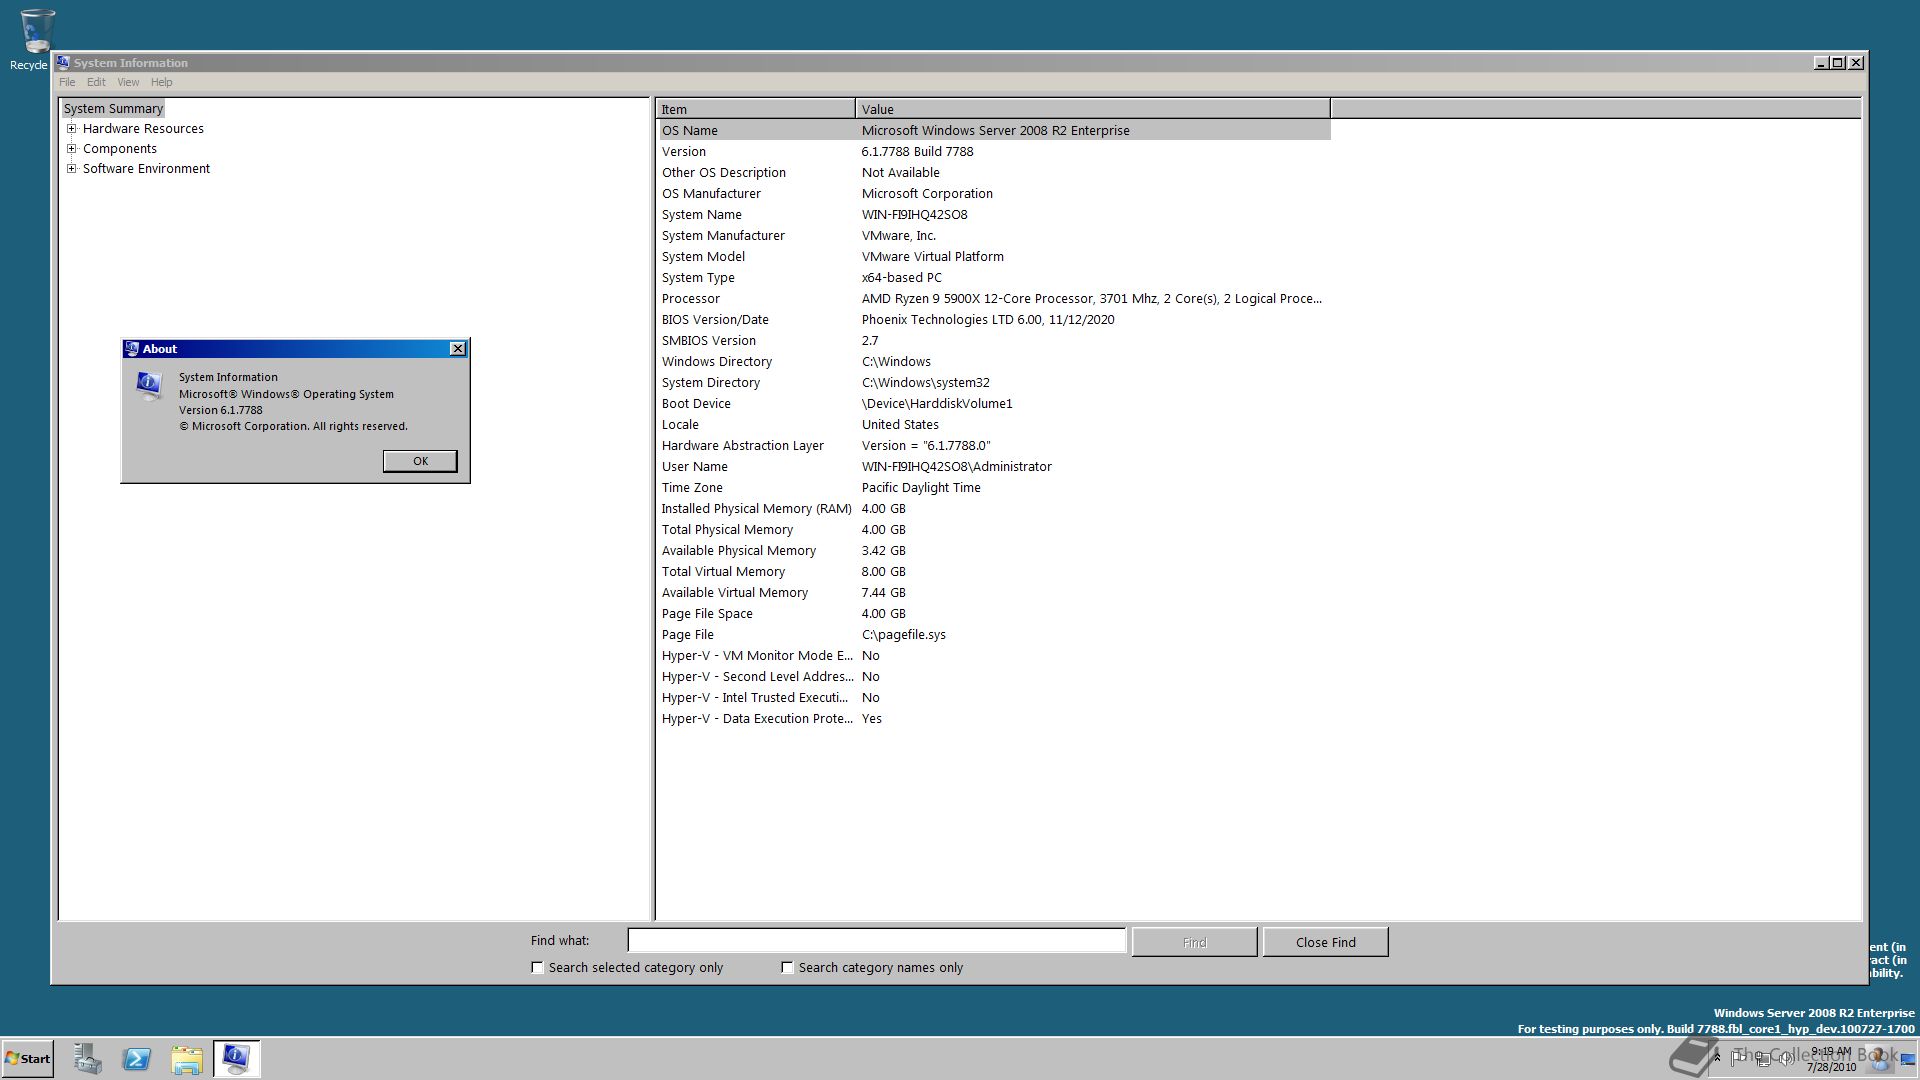1920x1080 pixels.
Task: Select the BIOS Version/Date row
Action: (993, 320)
